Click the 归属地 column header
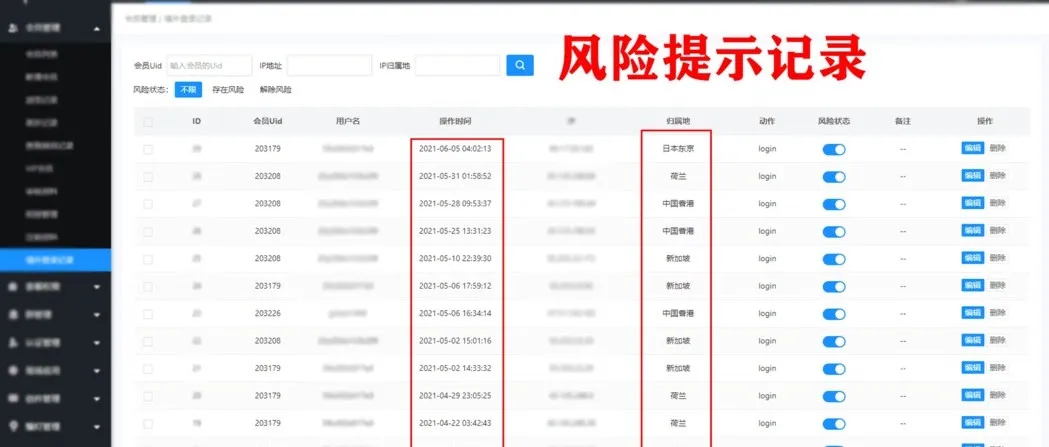 [x=678, y=122]
